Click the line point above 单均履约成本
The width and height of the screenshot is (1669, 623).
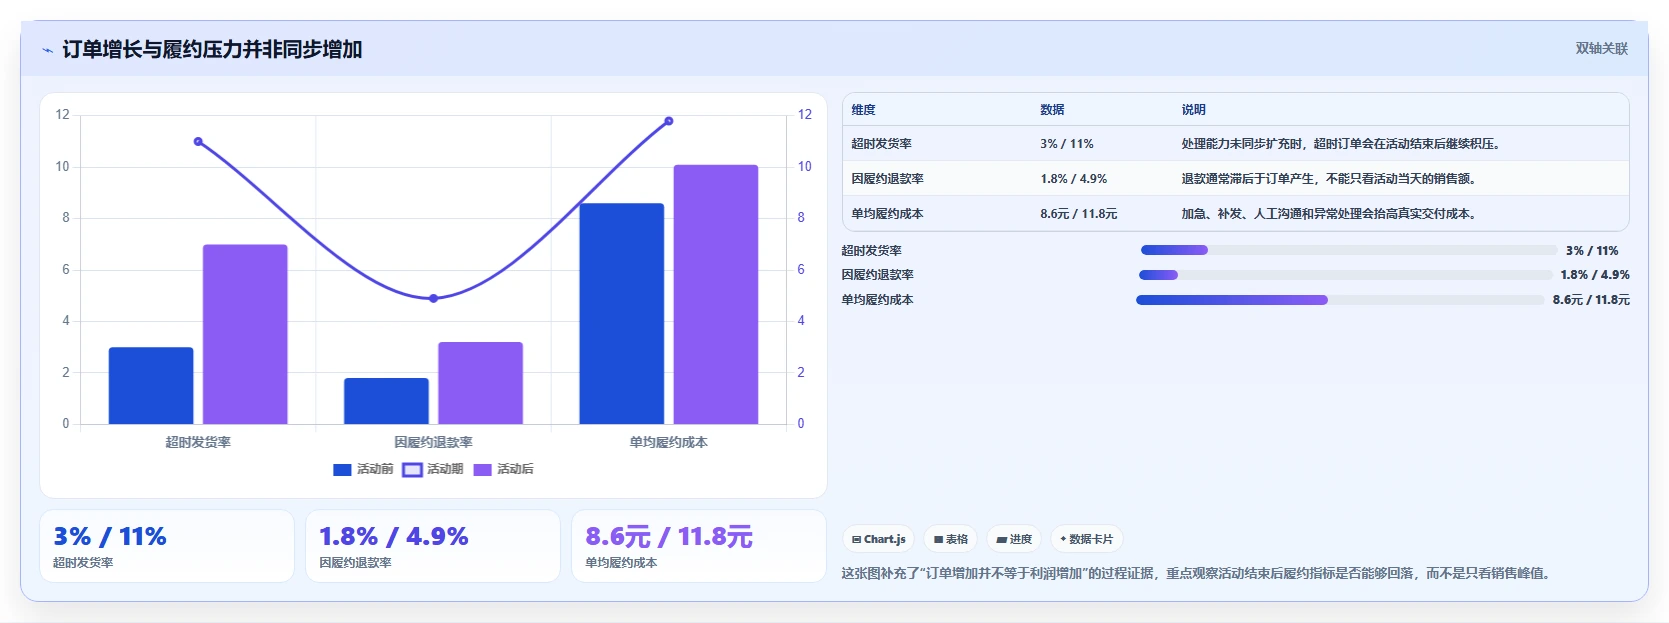pyautogui.click(x=669, y=121)
